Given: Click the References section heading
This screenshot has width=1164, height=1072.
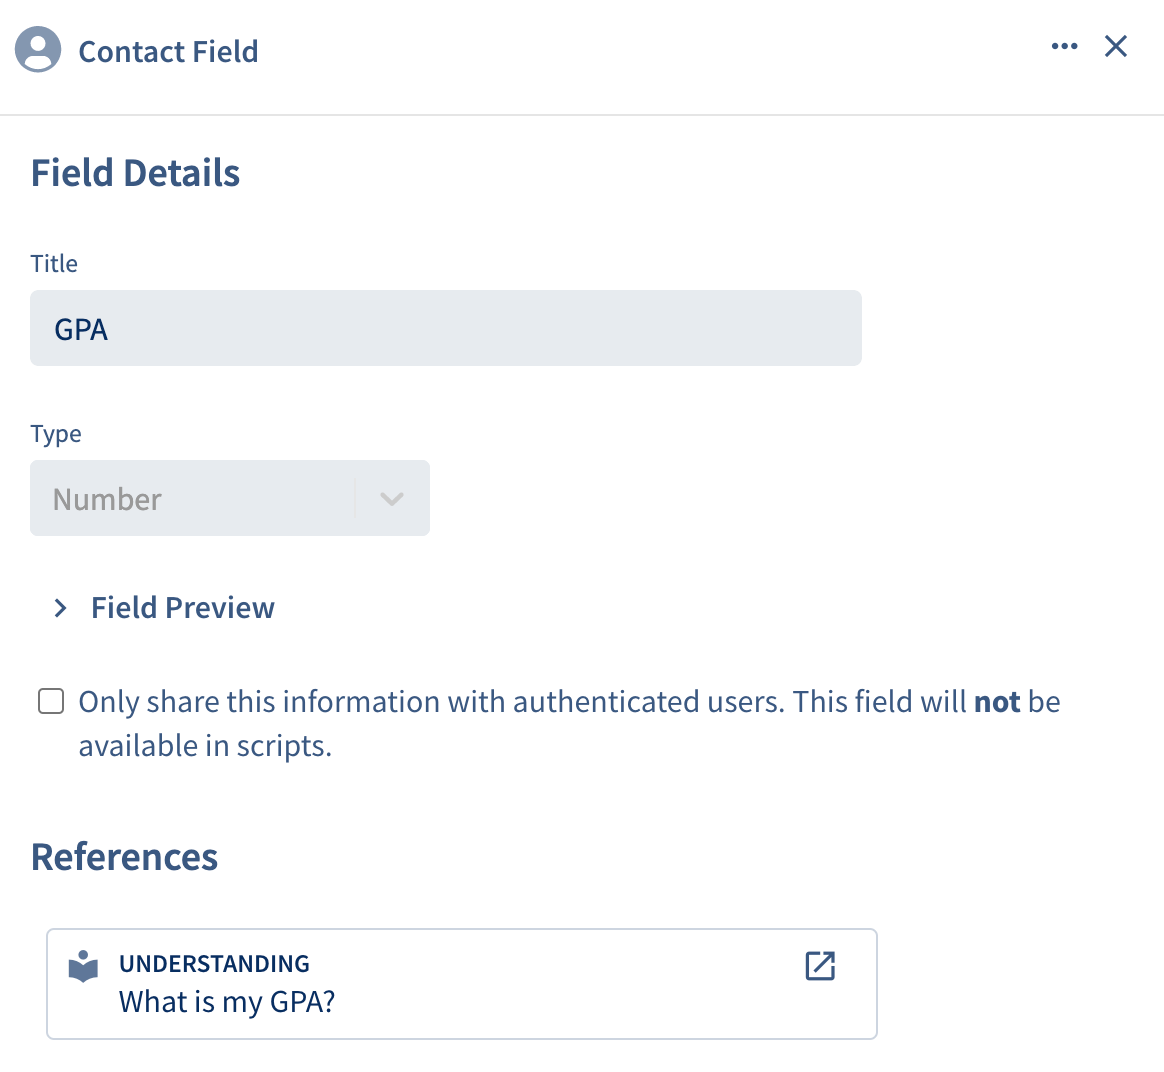Looking at the screenshot, I should click(x=124, y=857).
